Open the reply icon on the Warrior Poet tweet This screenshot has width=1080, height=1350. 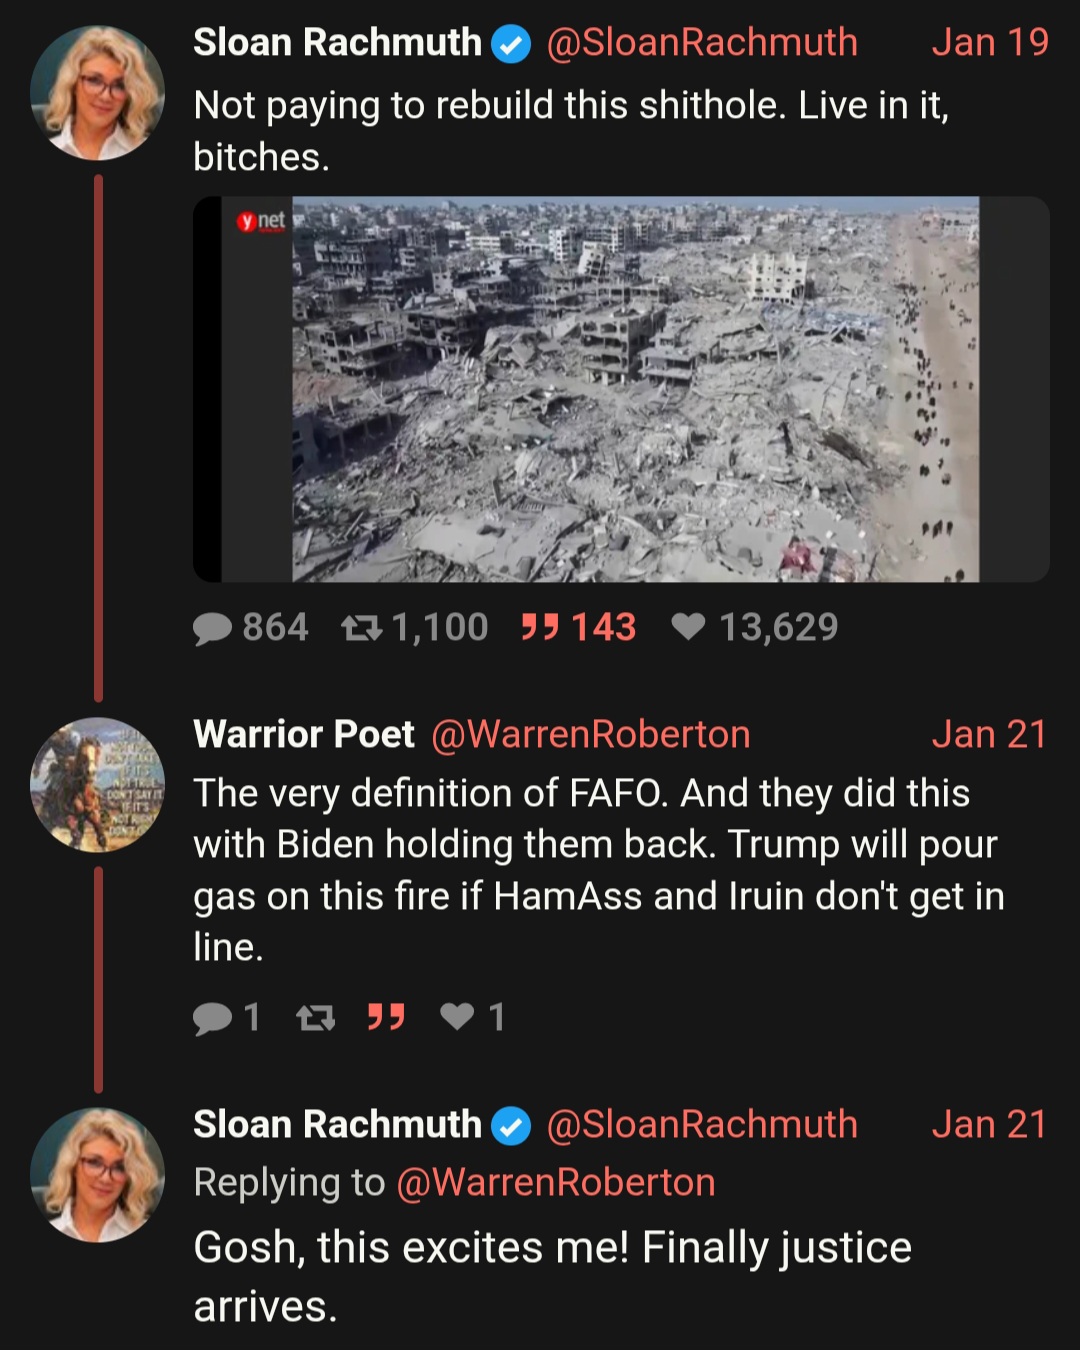click(x=212, y=1018)
